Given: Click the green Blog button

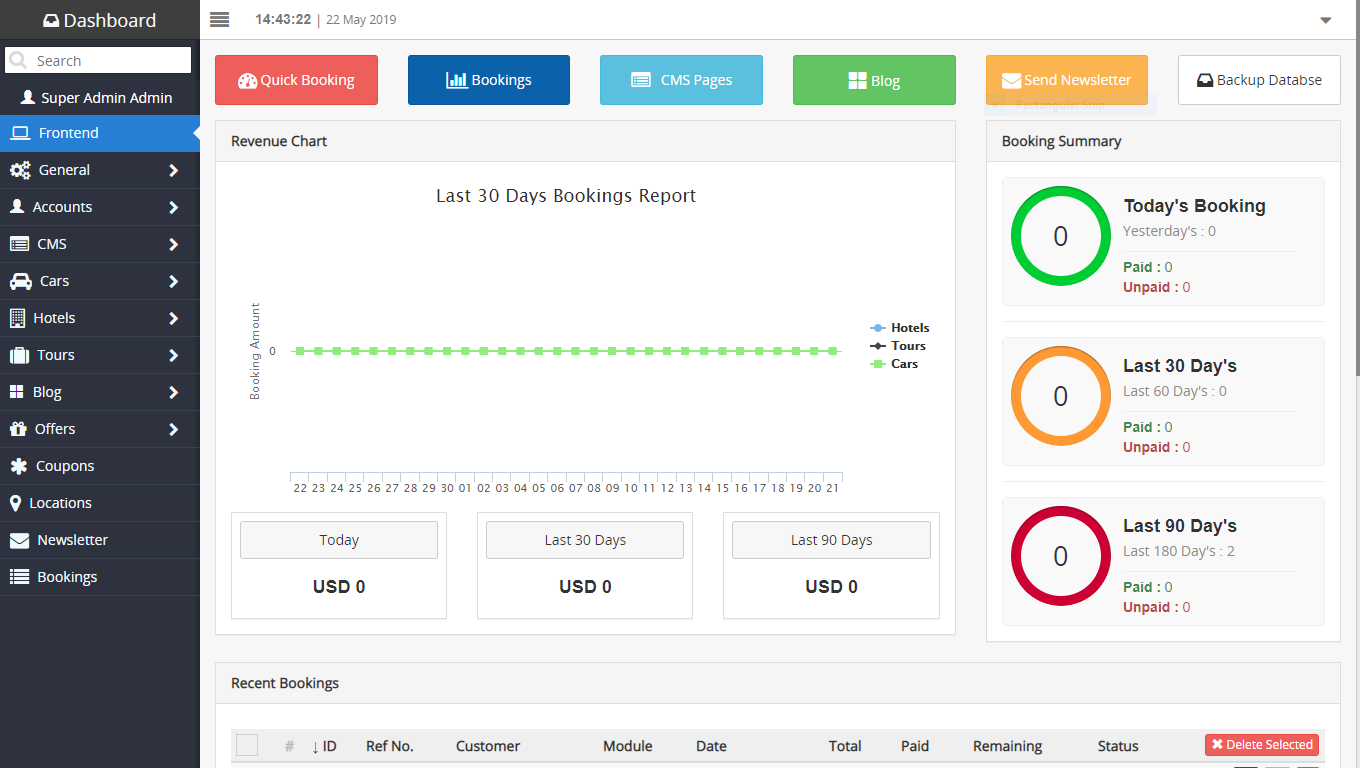Looking at the screenshot, I should (x=874, y=80).
